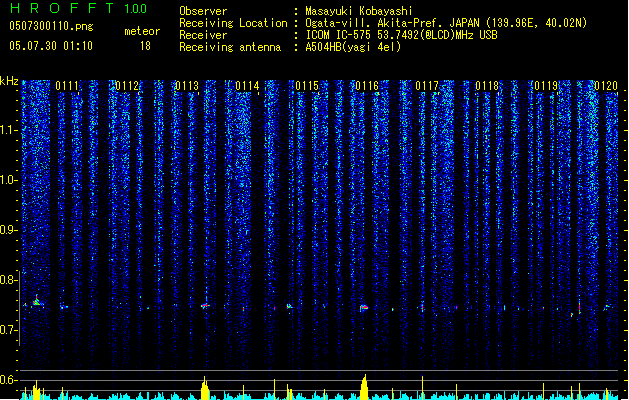
Task: Click the meteor echo just before 0111
Action: pyautogui.click(x=37, y=301)
